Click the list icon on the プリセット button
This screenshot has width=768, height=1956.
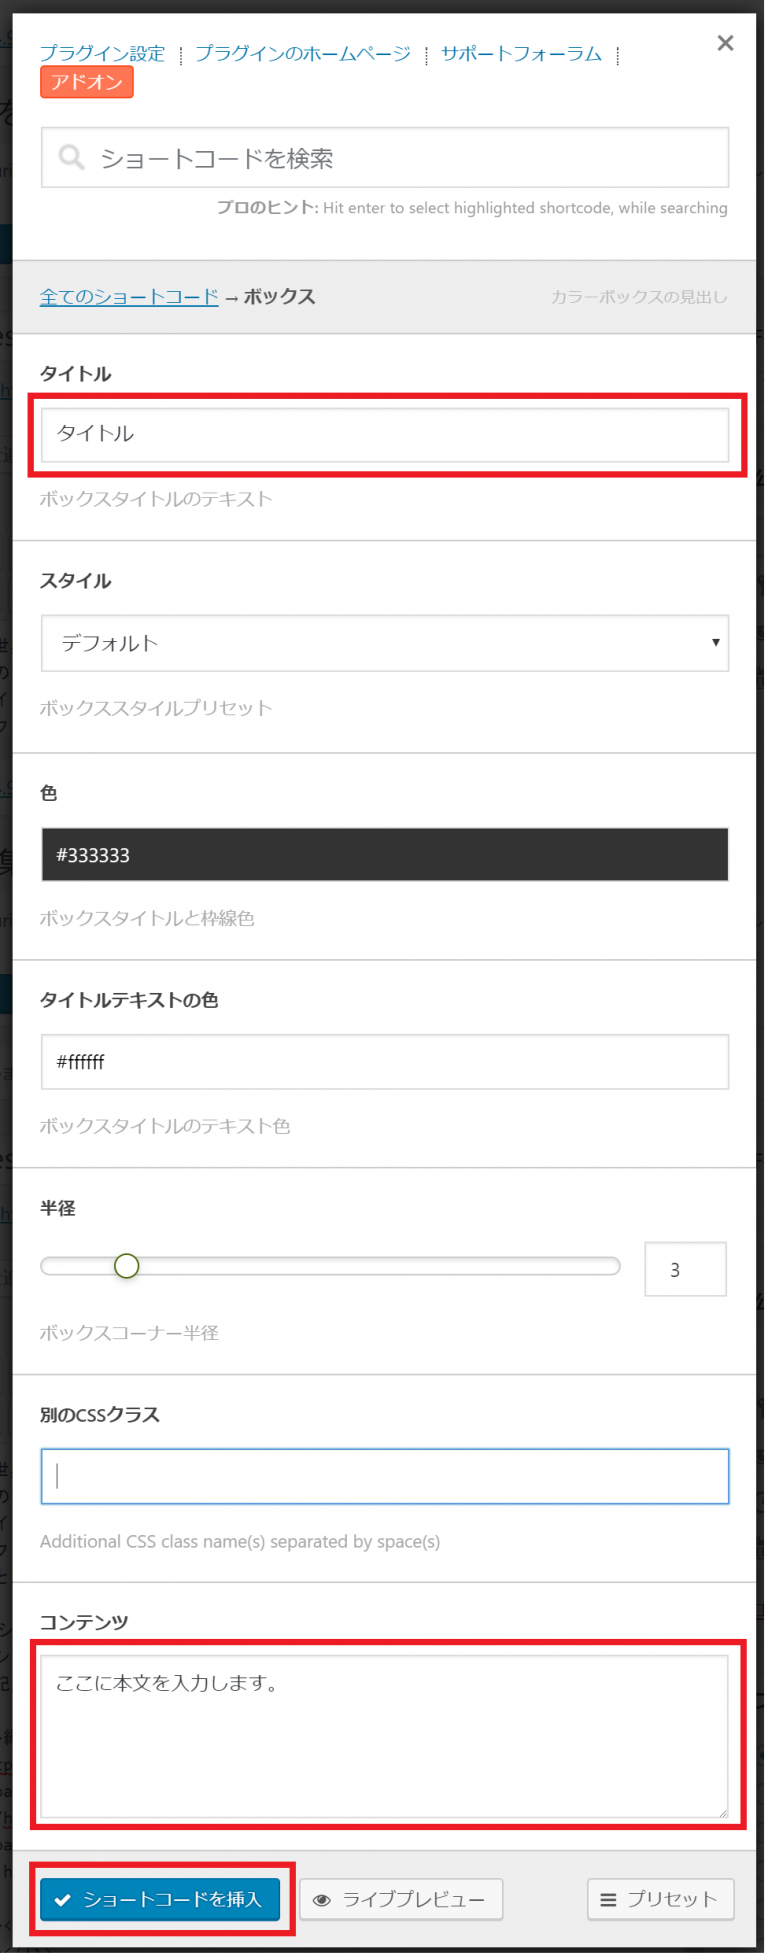[x=606, y=1899]
